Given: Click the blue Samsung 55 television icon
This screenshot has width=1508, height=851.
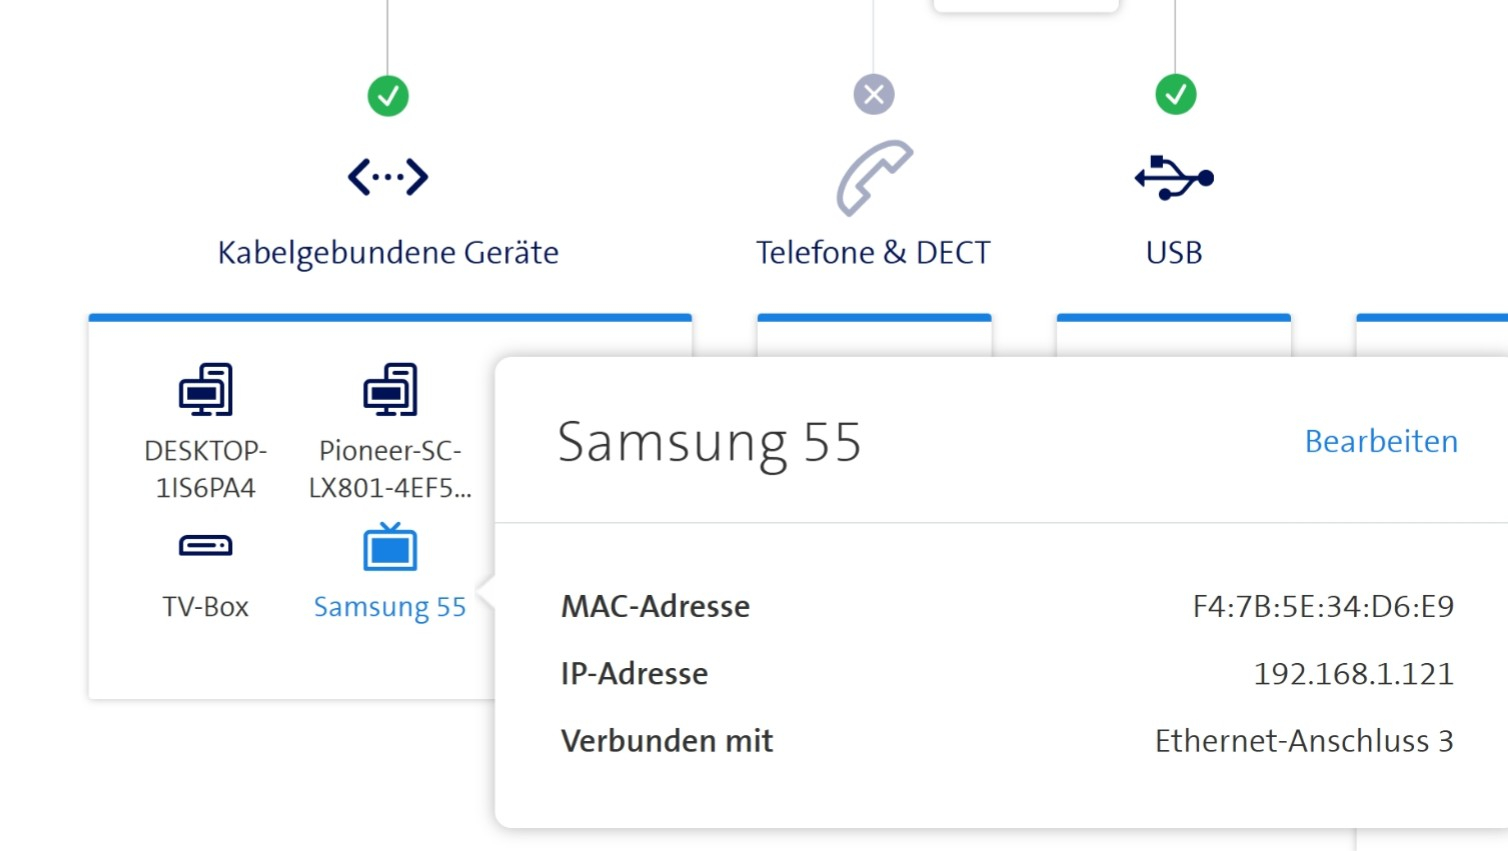Looking at the screenshot, I should [390, 547].
